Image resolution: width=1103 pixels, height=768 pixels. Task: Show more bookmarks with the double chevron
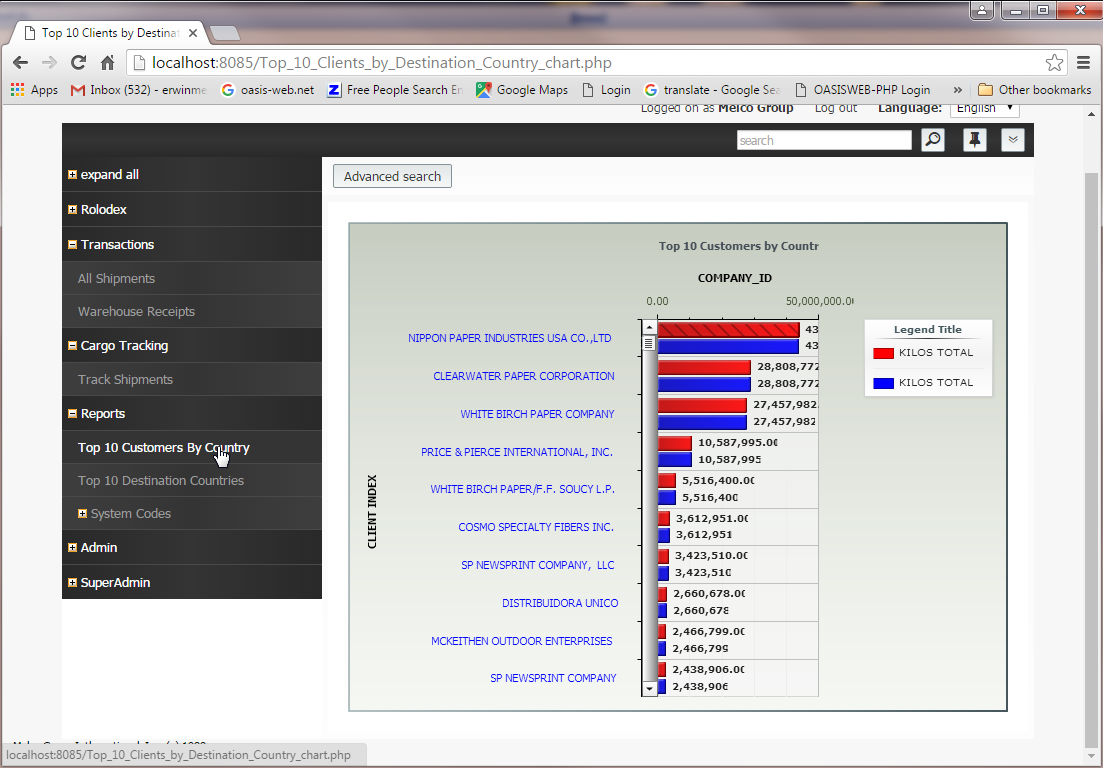pos(957,89)
